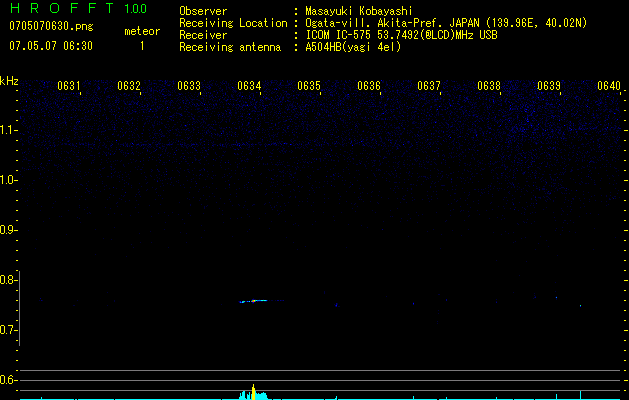Click time marker 0635
This screenshot has width=629, height=400.
point(309,86)
